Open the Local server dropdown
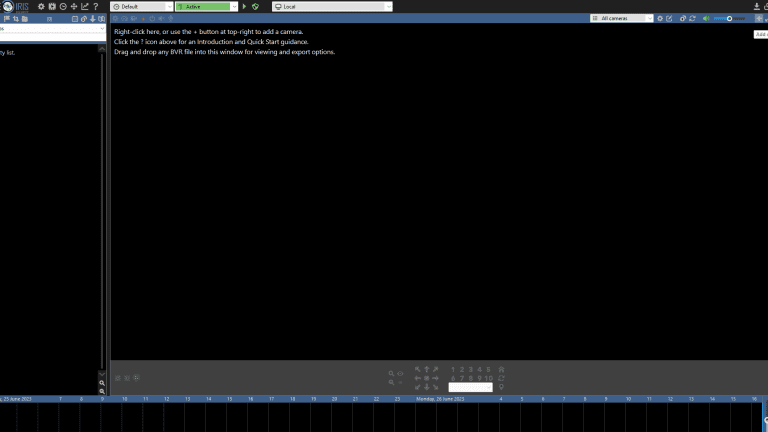The width and height of the screenshot is (768, 432). click(332, 7)
